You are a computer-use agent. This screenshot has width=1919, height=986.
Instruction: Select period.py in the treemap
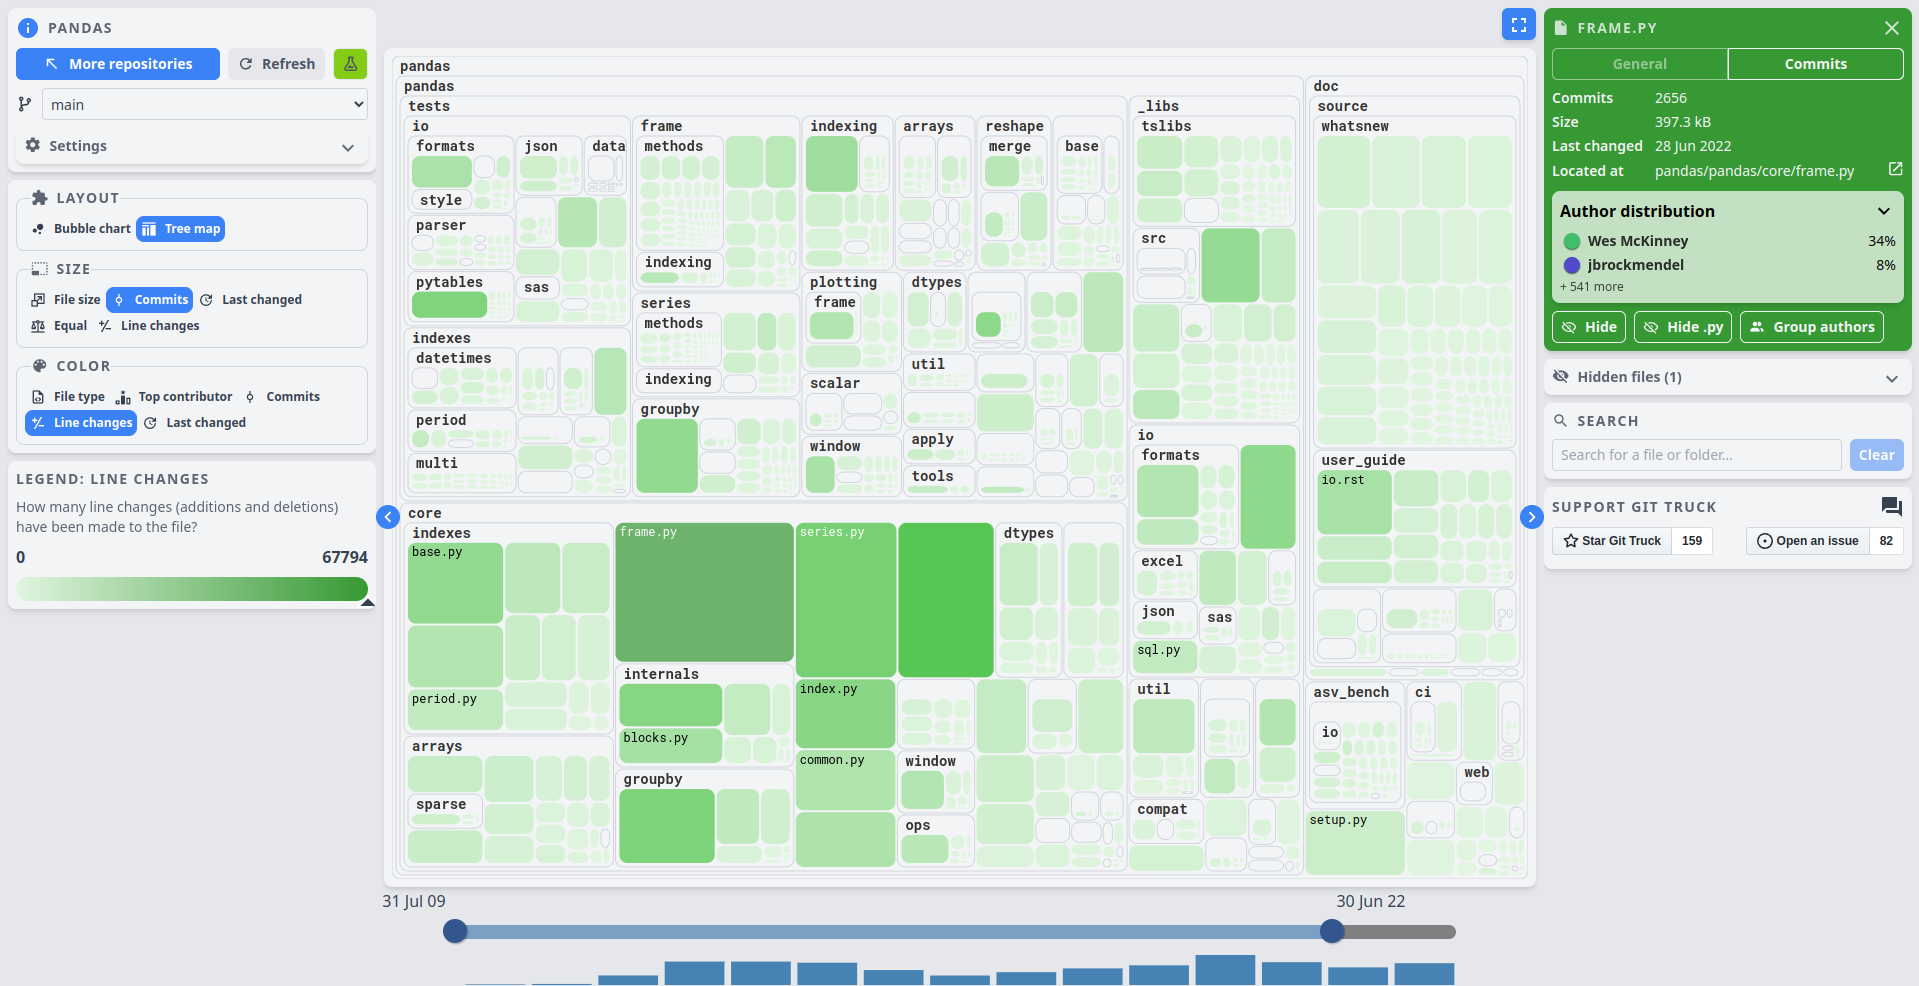click(455, 710)
